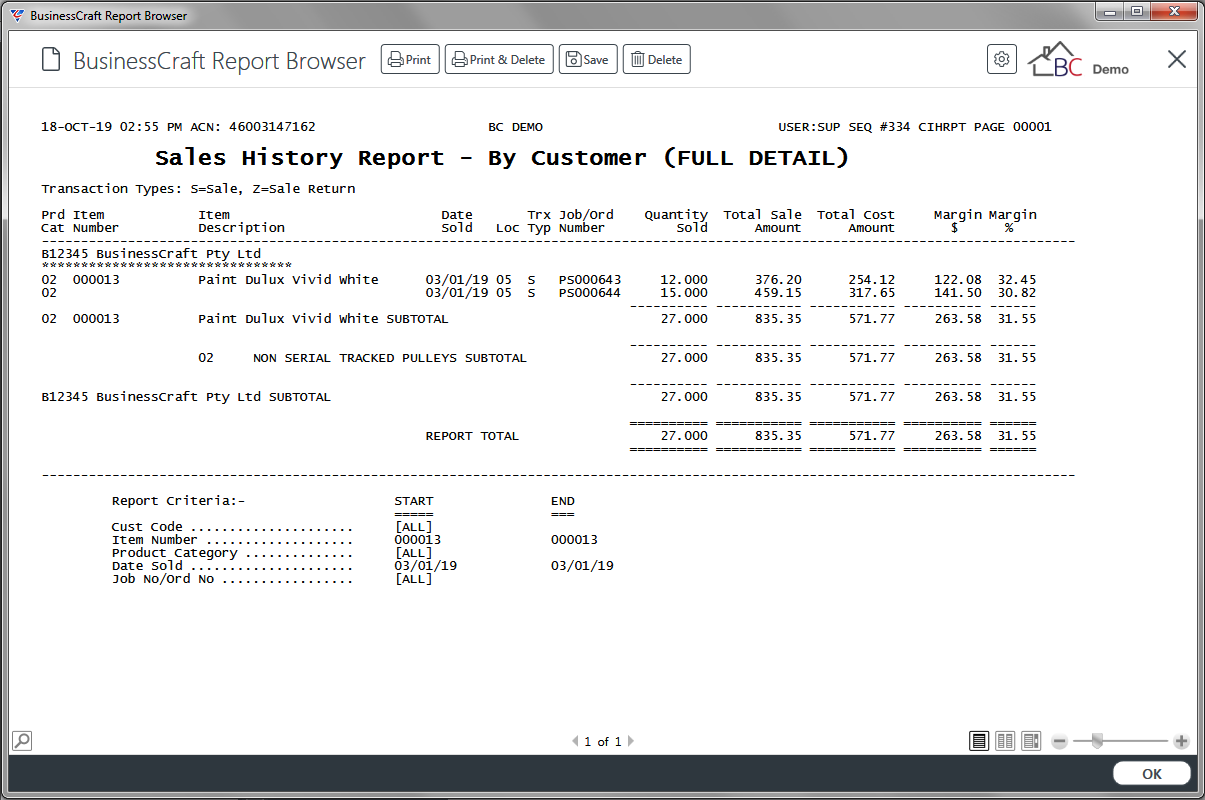Click 'Cust Code' criteria label
This screenshot has height=800, width=1205.
(x=147, y=528)
